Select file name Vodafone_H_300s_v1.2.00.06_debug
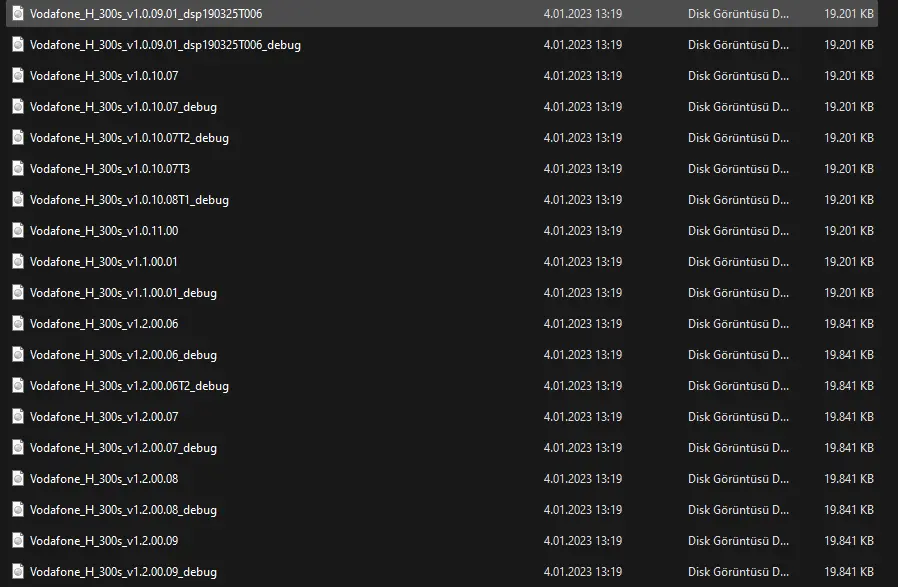This screenshot has height=587, width=898. tap(123, 354)
